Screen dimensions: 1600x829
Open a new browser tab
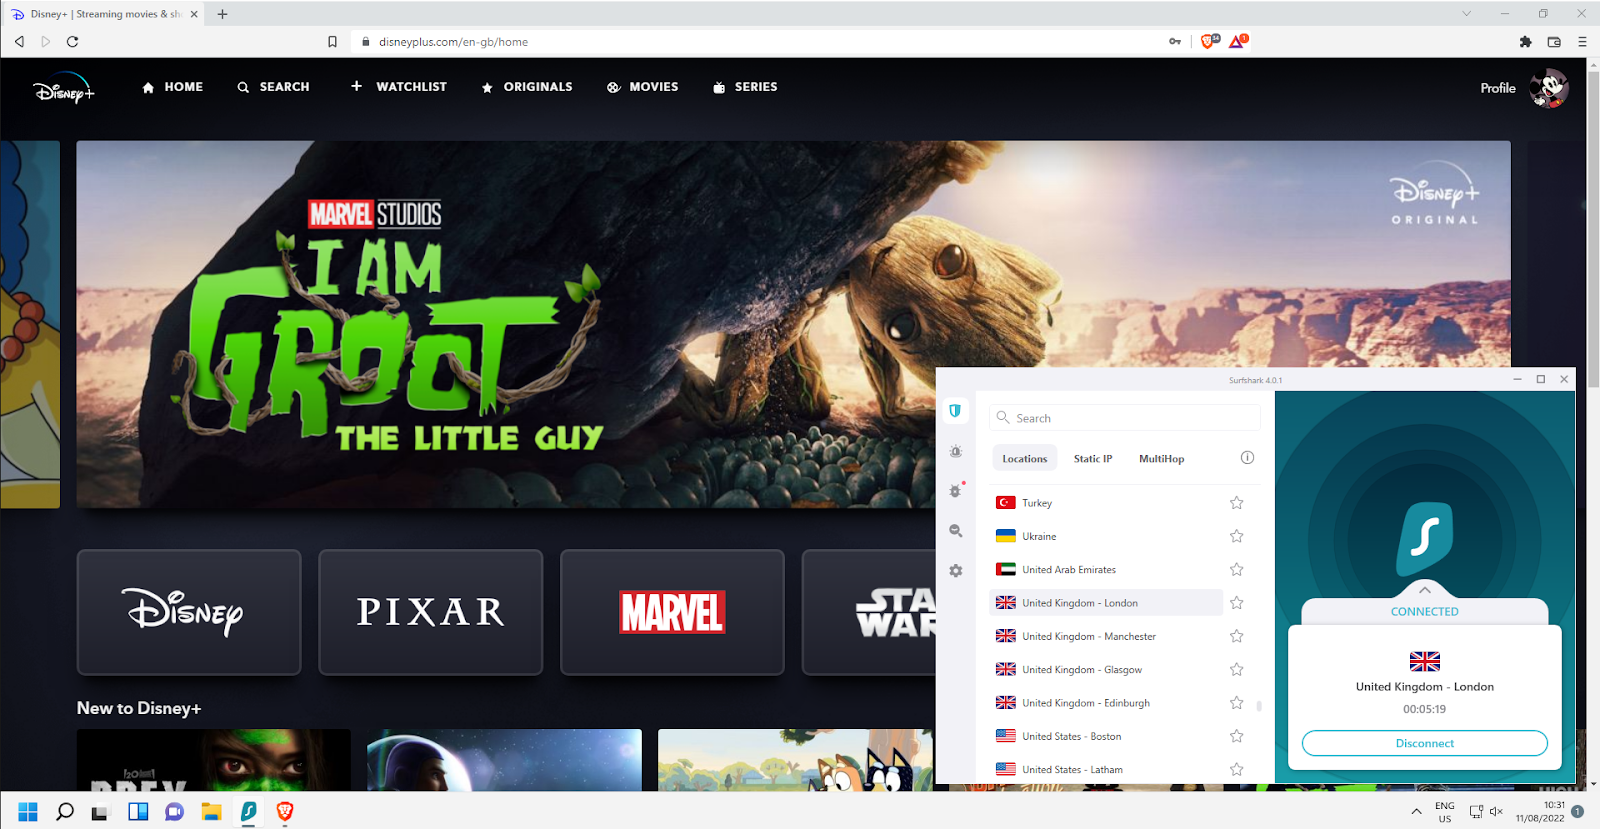pos(222,14)
